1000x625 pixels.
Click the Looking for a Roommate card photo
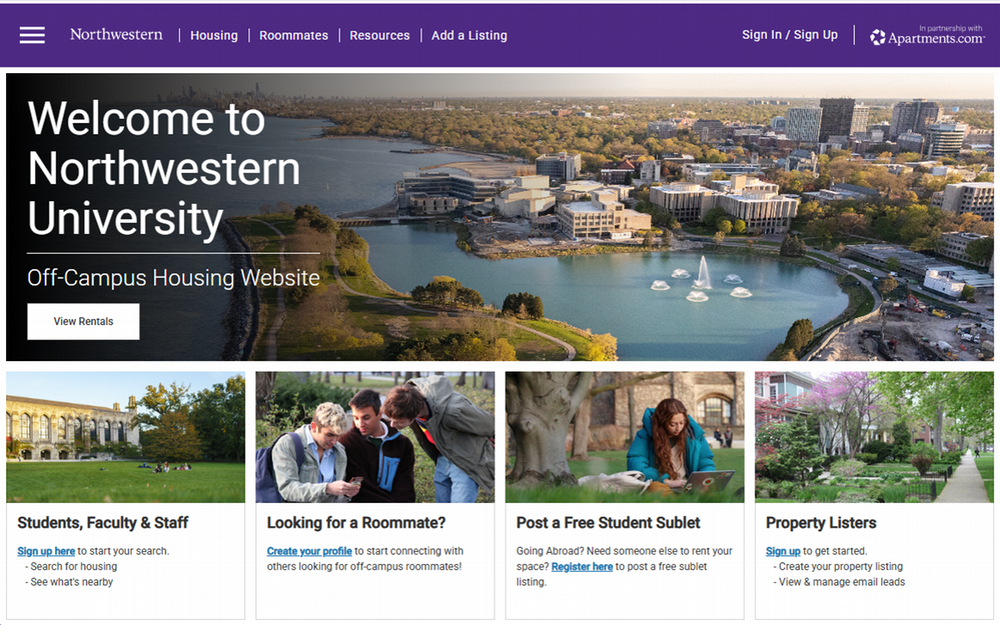coord(374,437)
